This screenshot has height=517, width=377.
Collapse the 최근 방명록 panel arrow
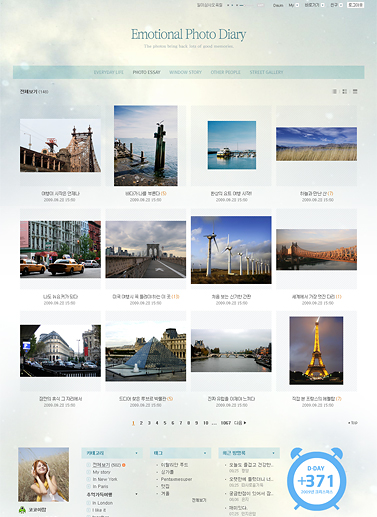pyautogui.click(x=273, y=453)
